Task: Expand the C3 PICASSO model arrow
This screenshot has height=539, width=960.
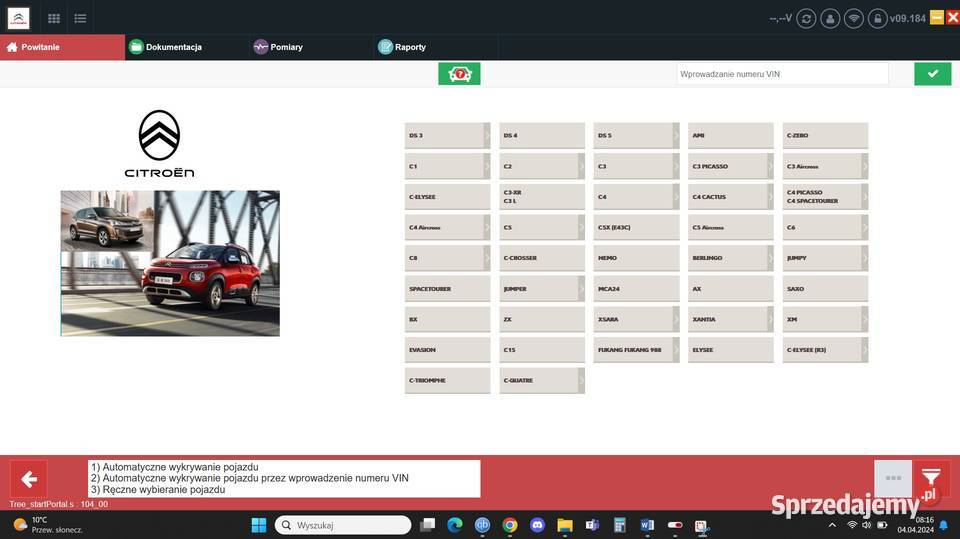Action: tap(770, 166)
